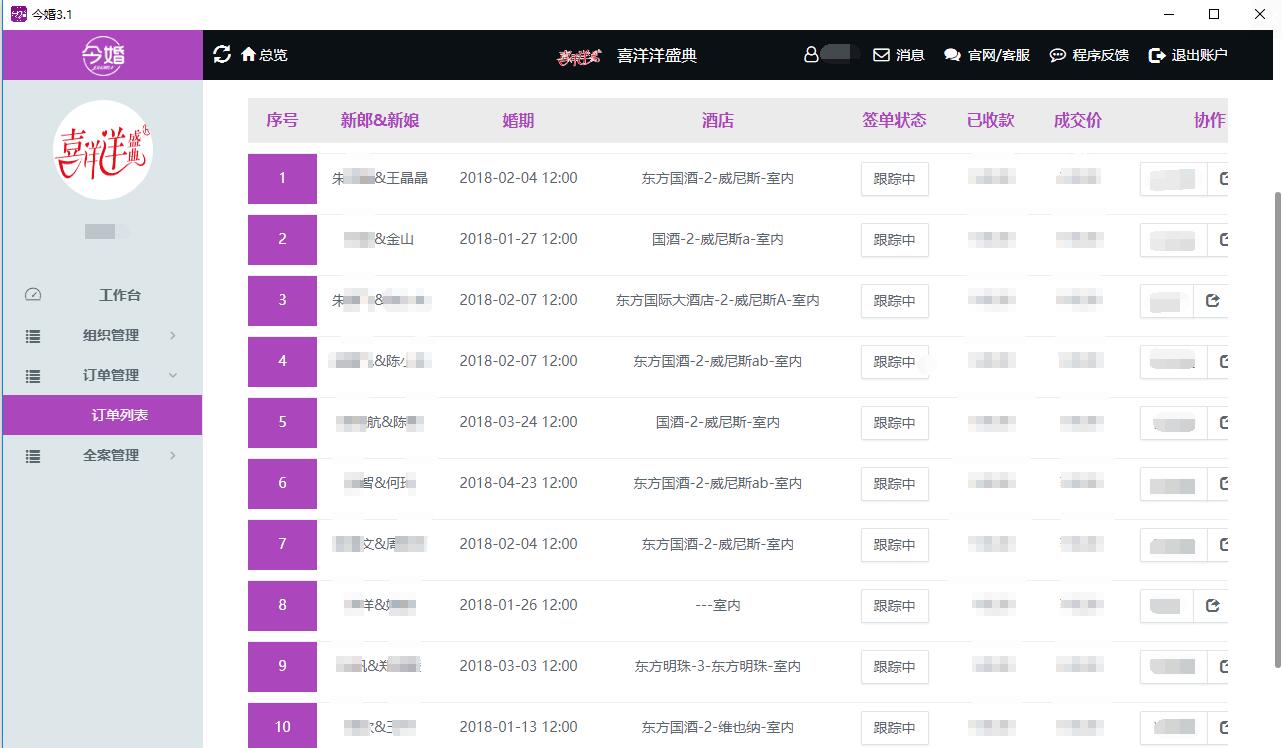
Task: Click share icon in row 3
Action: click(x=1213, y=300)
